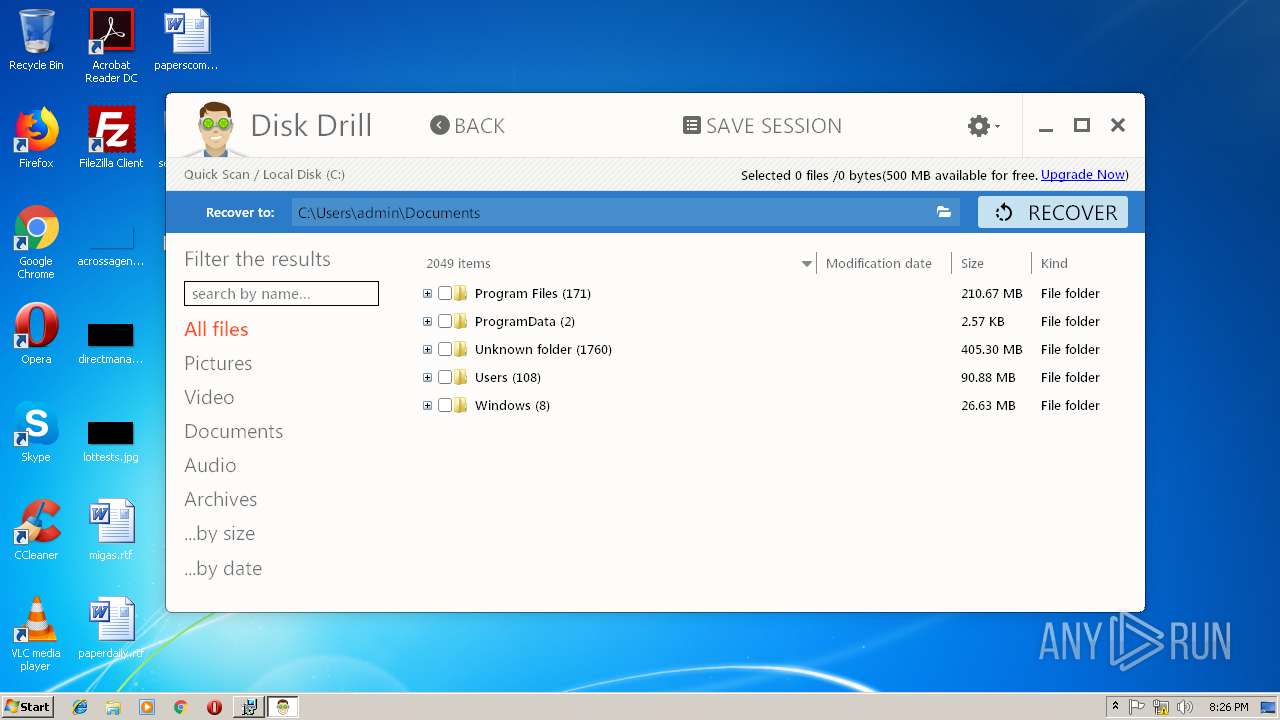Expand the Unknown folder node
The height and width of the screenshot is (720, 1280).
pyautogui.click(x=427, y=349)
